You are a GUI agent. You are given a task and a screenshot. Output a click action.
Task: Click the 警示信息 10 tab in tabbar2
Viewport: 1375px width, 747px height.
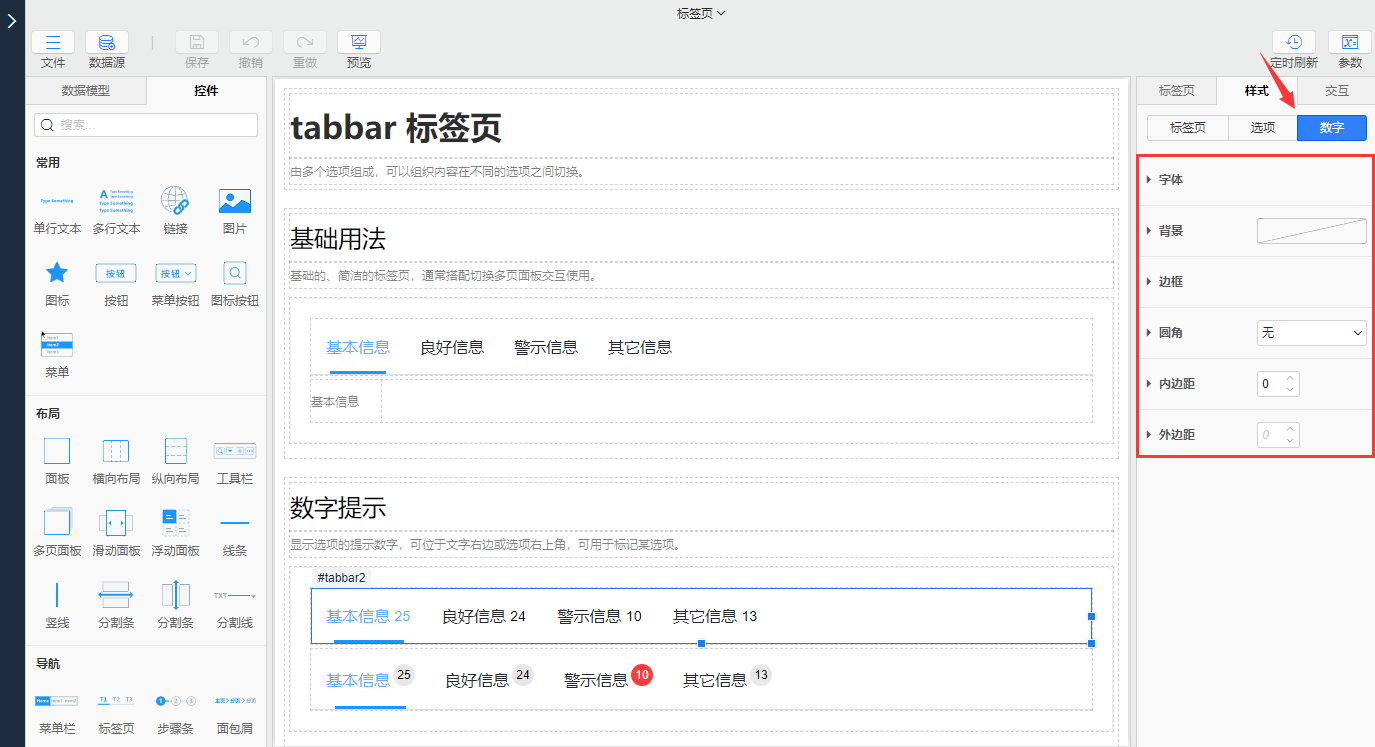599,616
